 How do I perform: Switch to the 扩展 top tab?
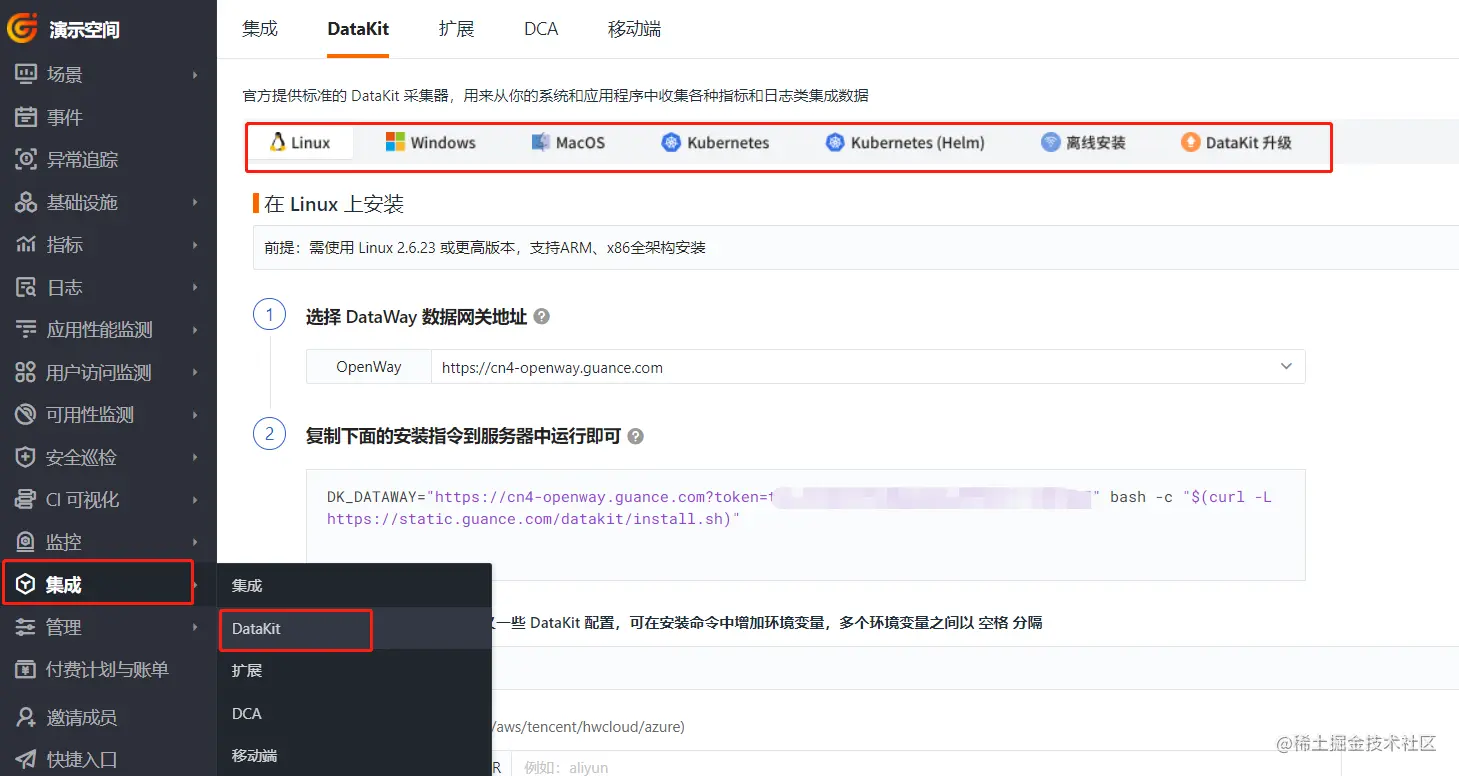tap(456, 29)
